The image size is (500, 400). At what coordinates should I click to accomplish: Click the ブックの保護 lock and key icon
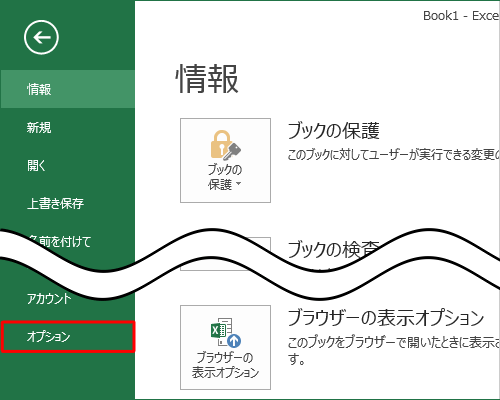point(225,145)
